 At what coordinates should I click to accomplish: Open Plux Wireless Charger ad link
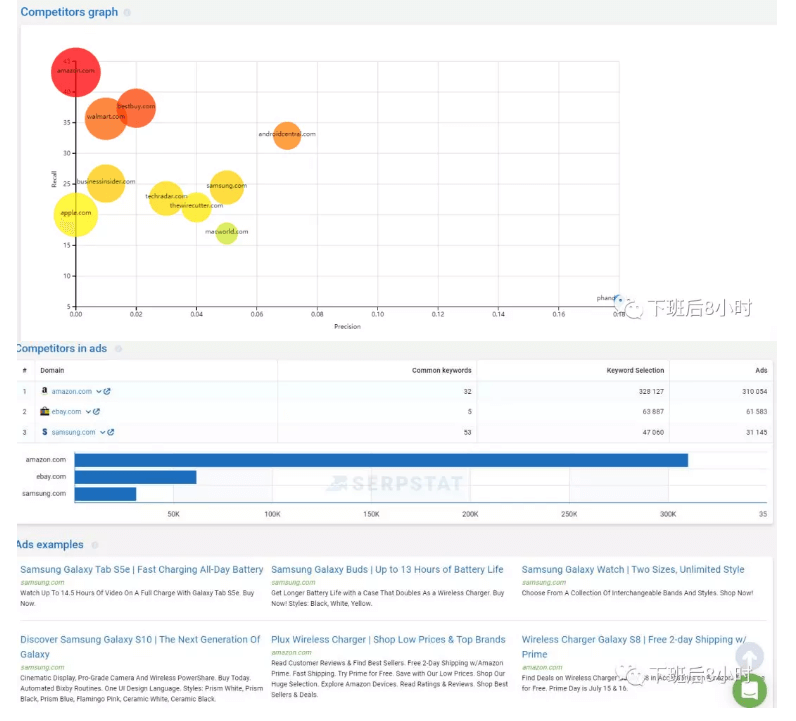click(x=388, y=640)
